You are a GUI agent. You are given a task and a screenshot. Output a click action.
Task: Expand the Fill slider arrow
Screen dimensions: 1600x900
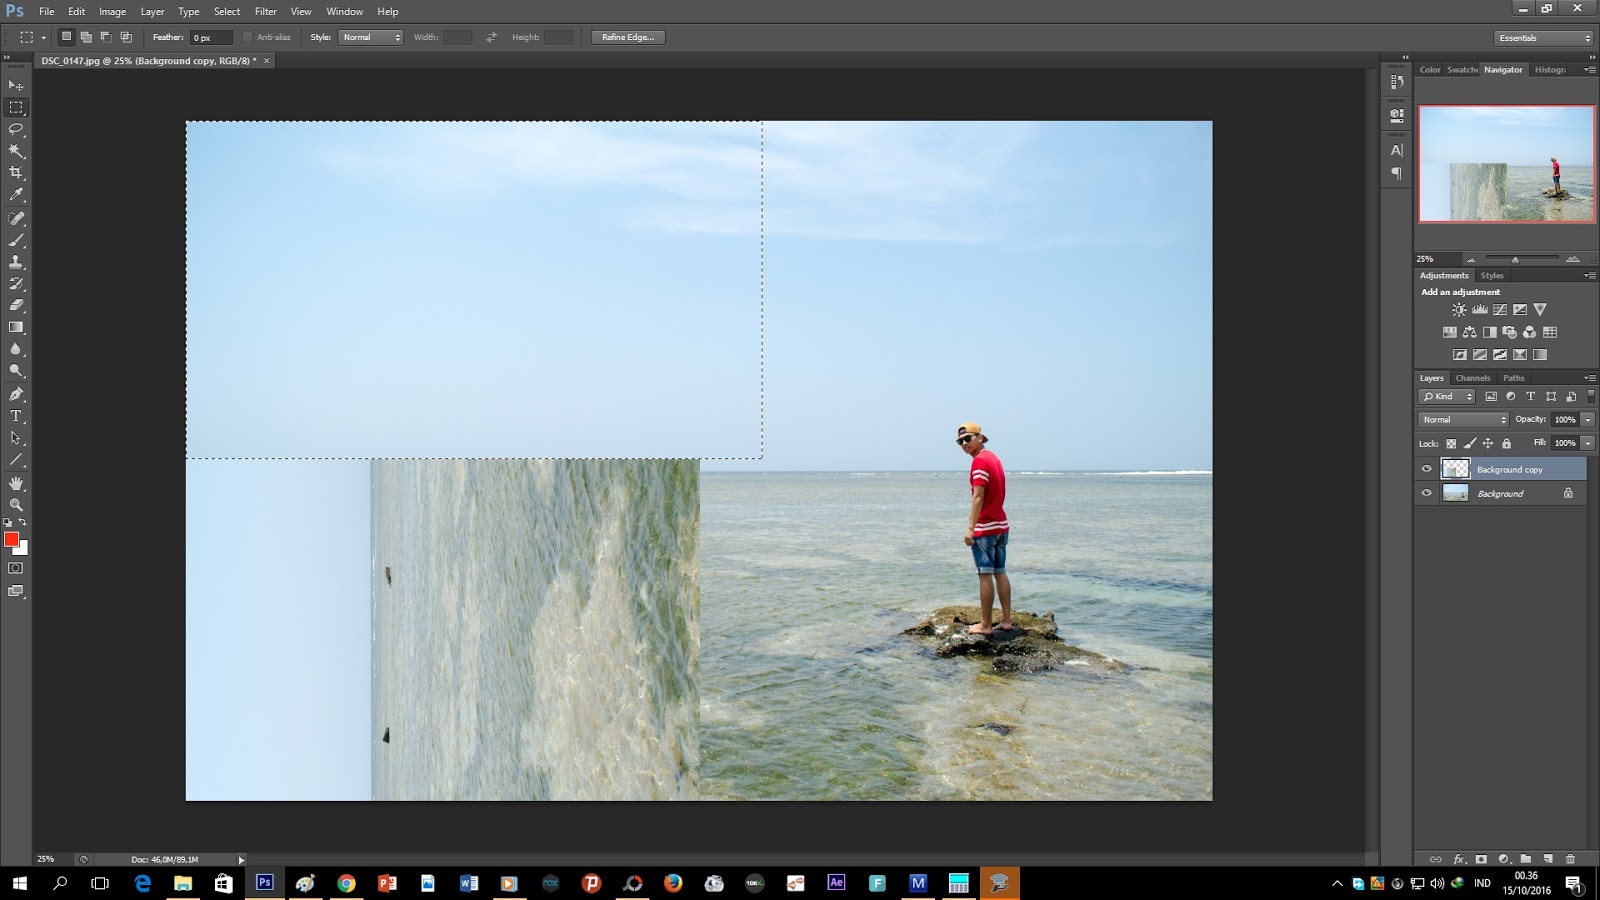click(1587, 443)
